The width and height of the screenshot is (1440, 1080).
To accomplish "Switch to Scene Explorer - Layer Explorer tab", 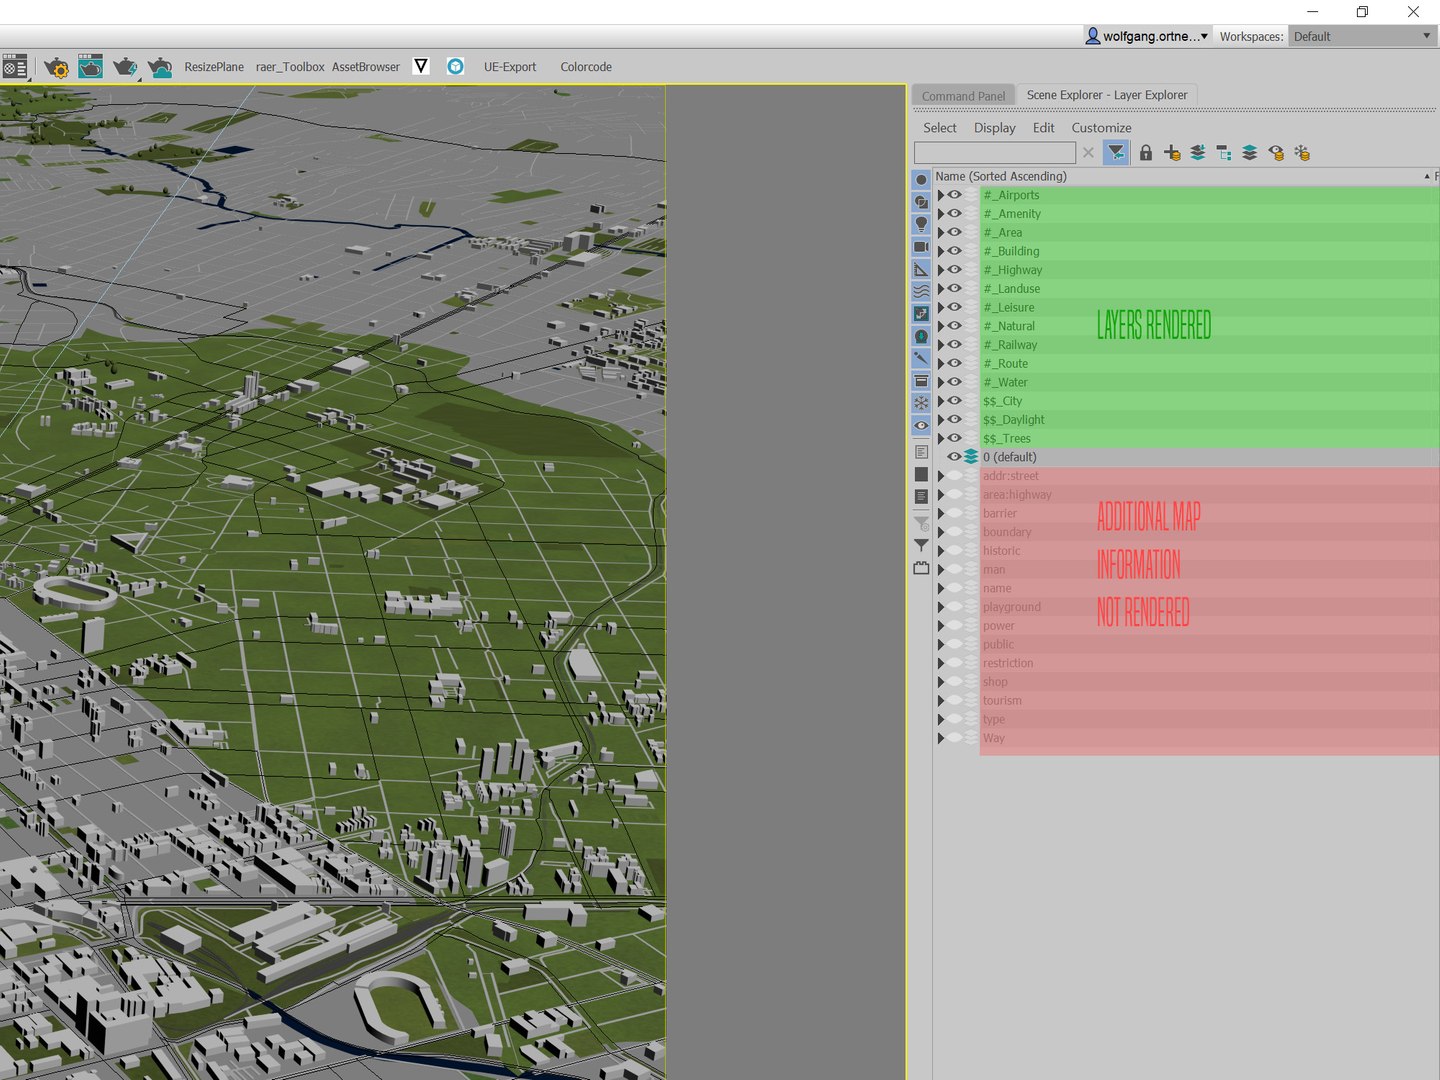I will click(x=1107, y=95).
